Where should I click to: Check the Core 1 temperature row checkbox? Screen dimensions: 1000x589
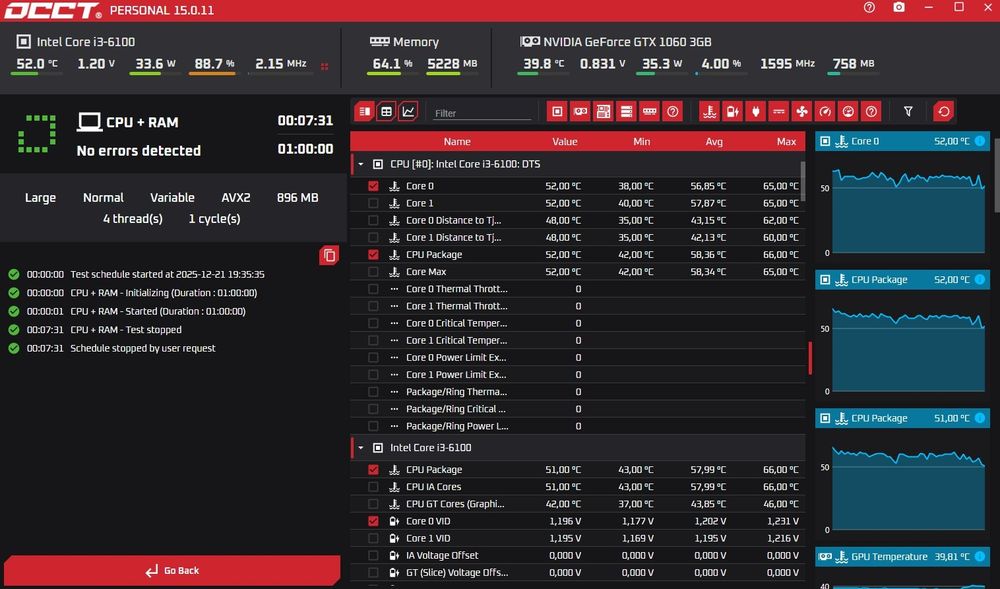coord(373,203)
